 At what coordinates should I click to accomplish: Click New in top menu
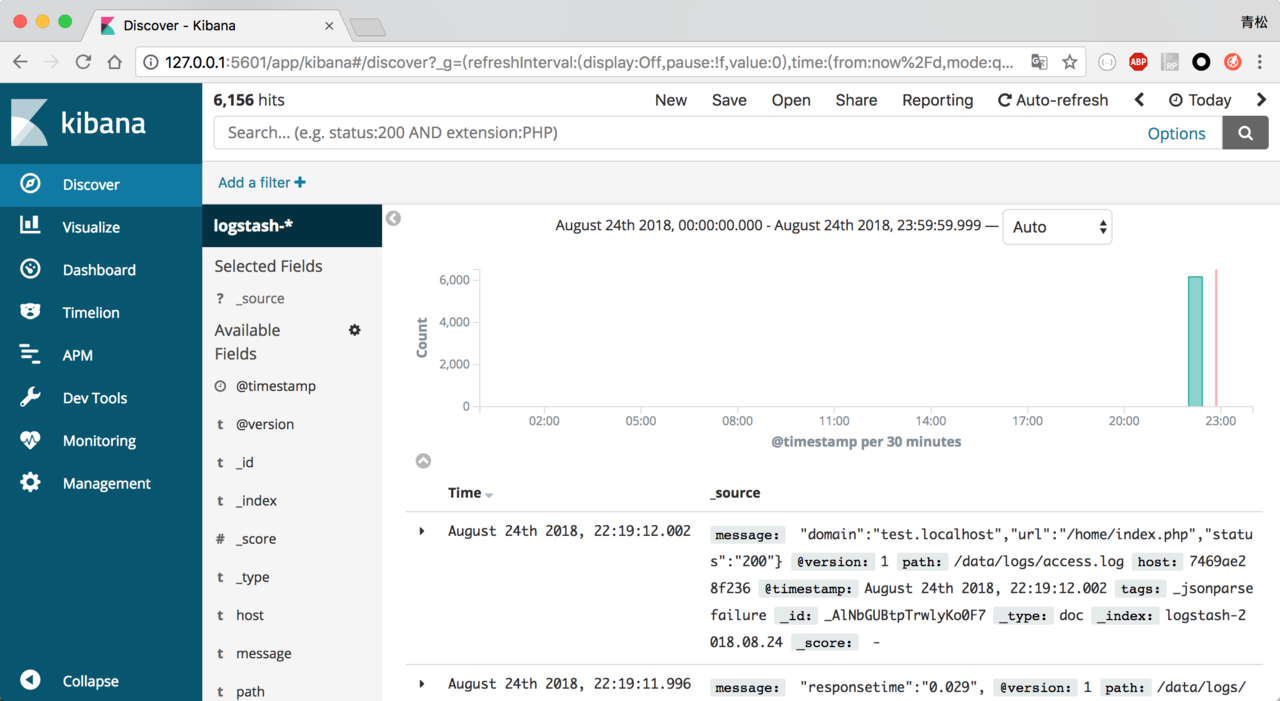point(671,100)
